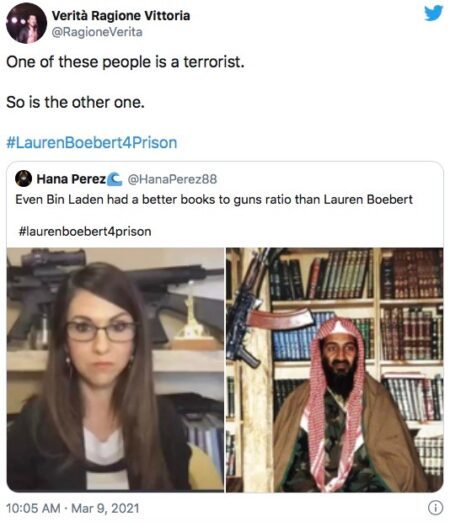The width and height of the screenshot is (450, 522).
Task: Click the wave emoji beside Hana Perez
Action: coord(115,179)
